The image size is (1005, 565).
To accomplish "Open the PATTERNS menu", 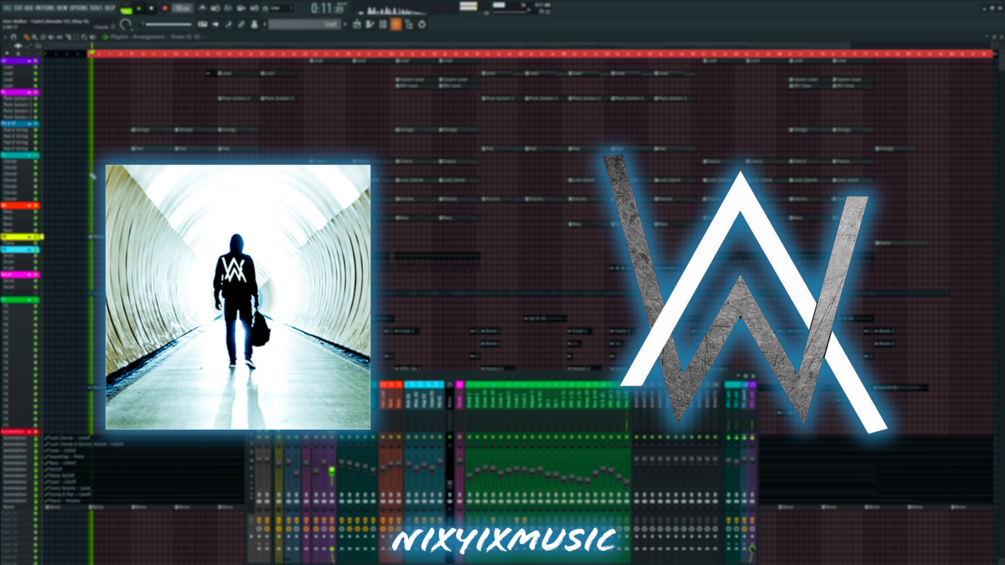I will tap(45, 8).
